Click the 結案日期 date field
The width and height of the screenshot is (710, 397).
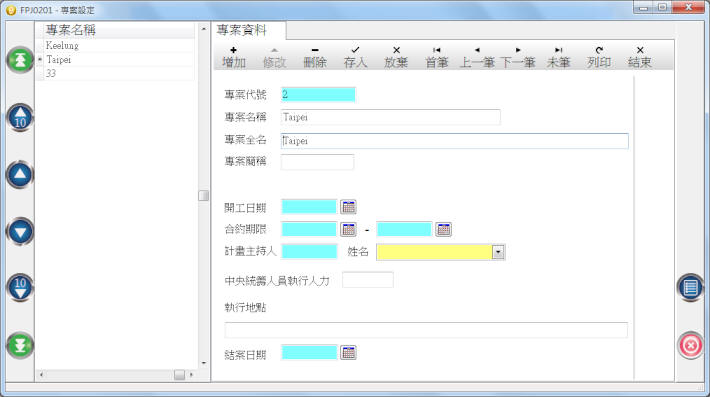[309, 353]
